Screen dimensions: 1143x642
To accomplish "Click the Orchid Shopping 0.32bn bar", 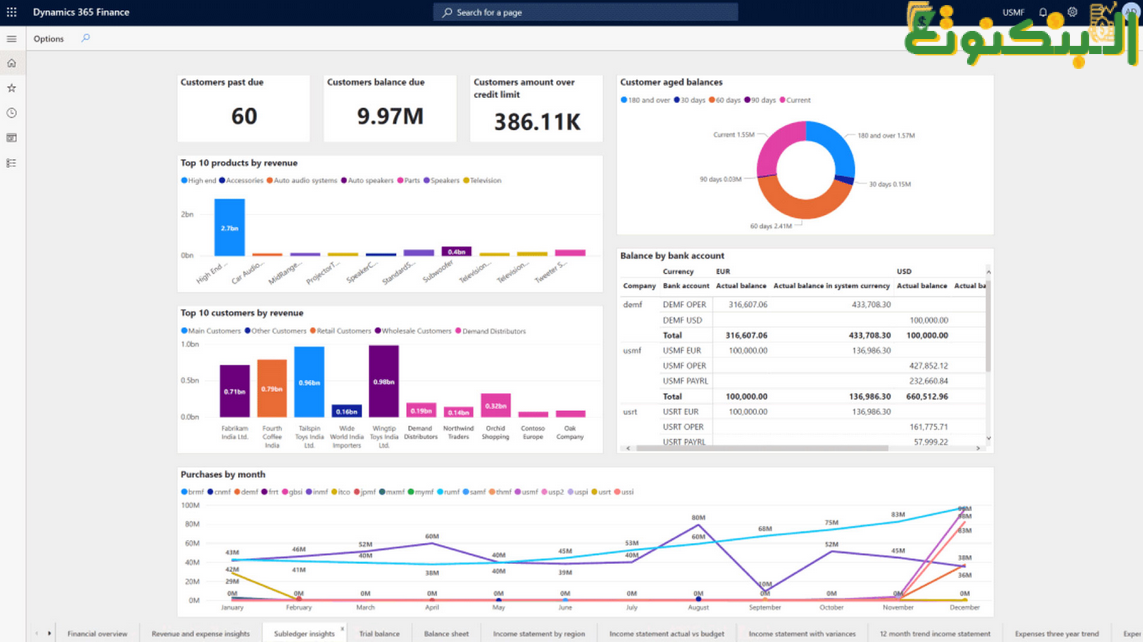I will (496, 405).
